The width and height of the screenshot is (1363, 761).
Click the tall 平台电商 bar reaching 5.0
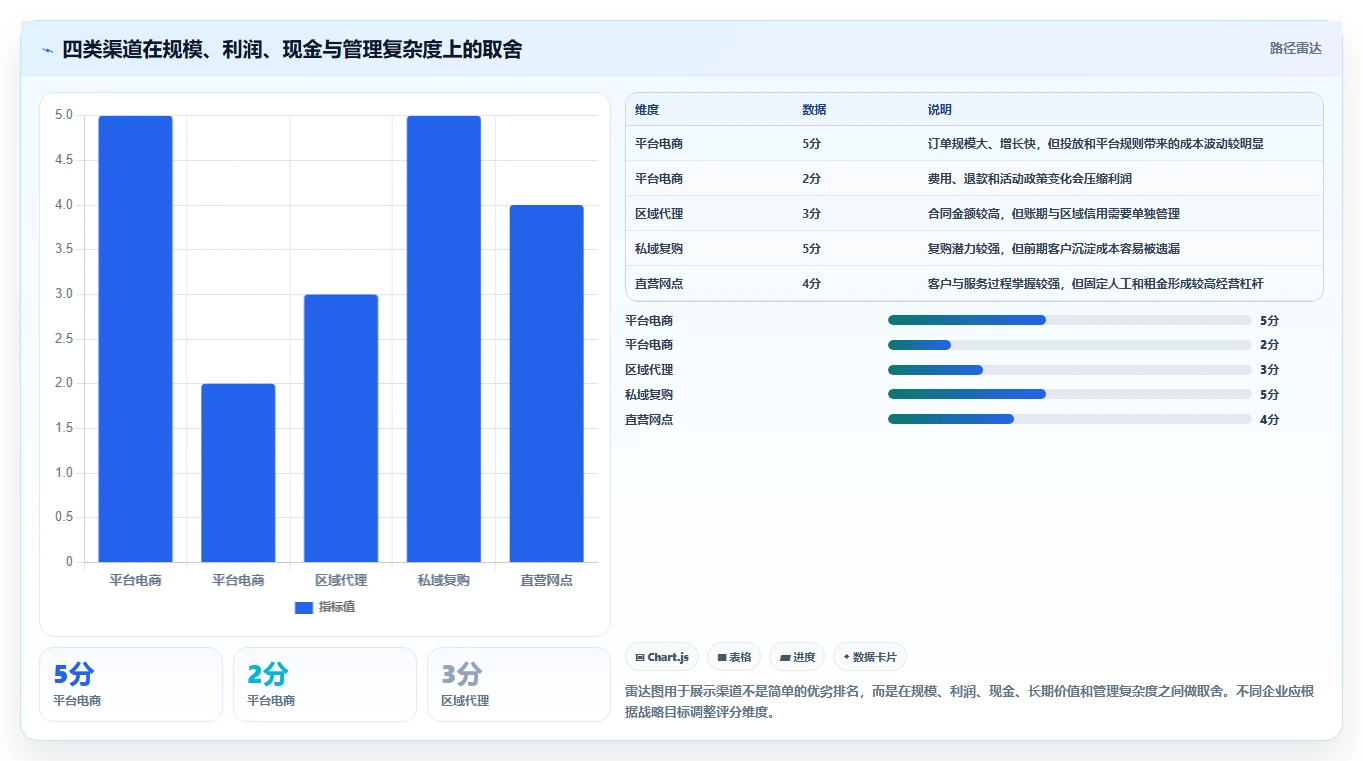(135, 339)
